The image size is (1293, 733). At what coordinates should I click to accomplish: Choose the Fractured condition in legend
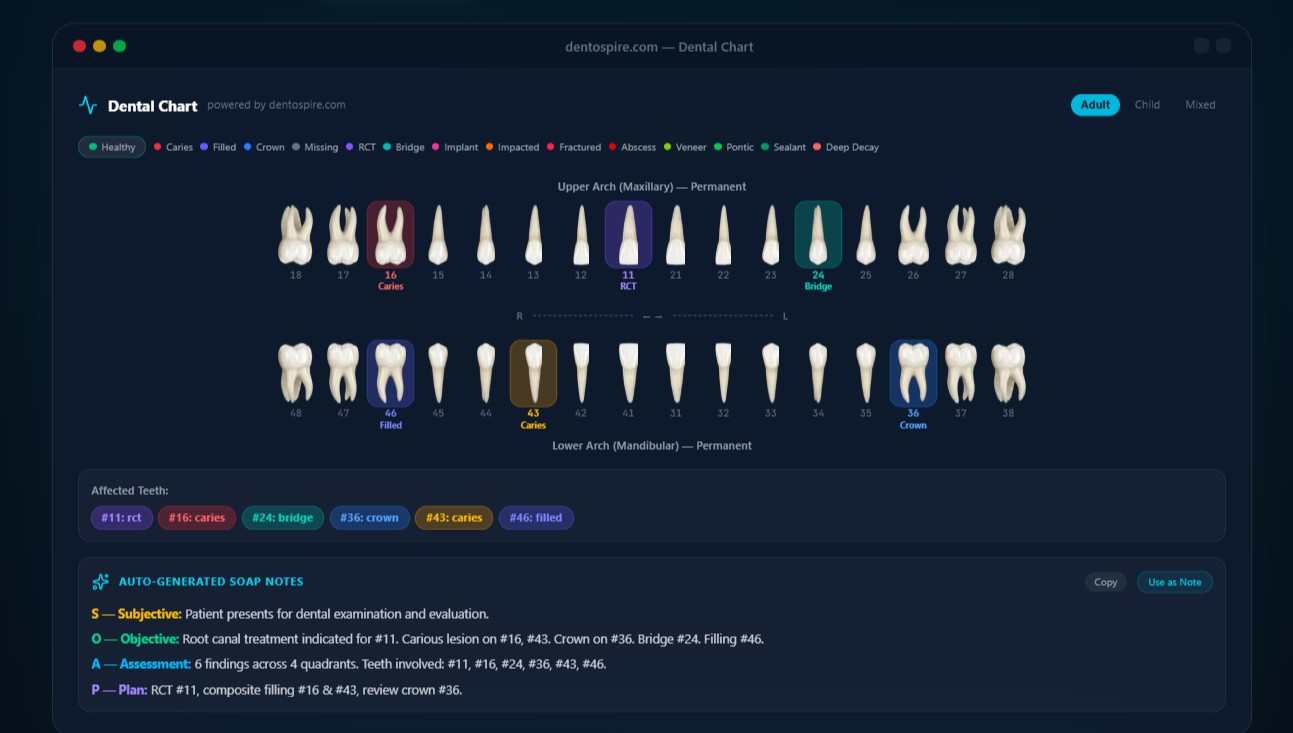(x=574, y=147)
